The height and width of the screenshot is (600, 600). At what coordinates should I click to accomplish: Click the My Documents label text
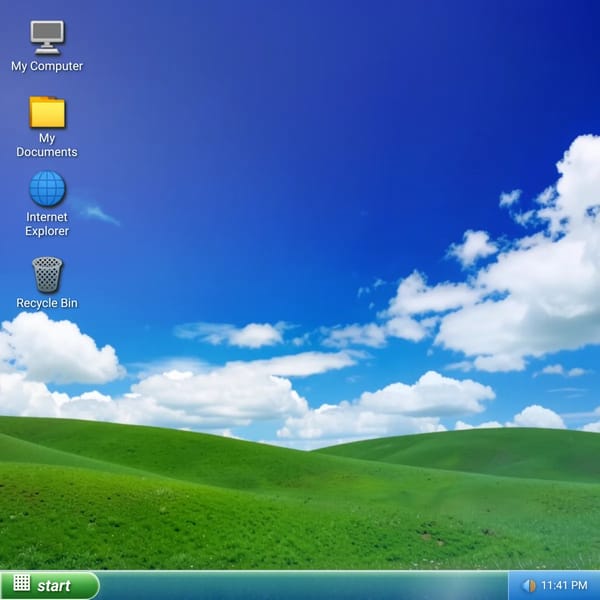click(47, 145)
